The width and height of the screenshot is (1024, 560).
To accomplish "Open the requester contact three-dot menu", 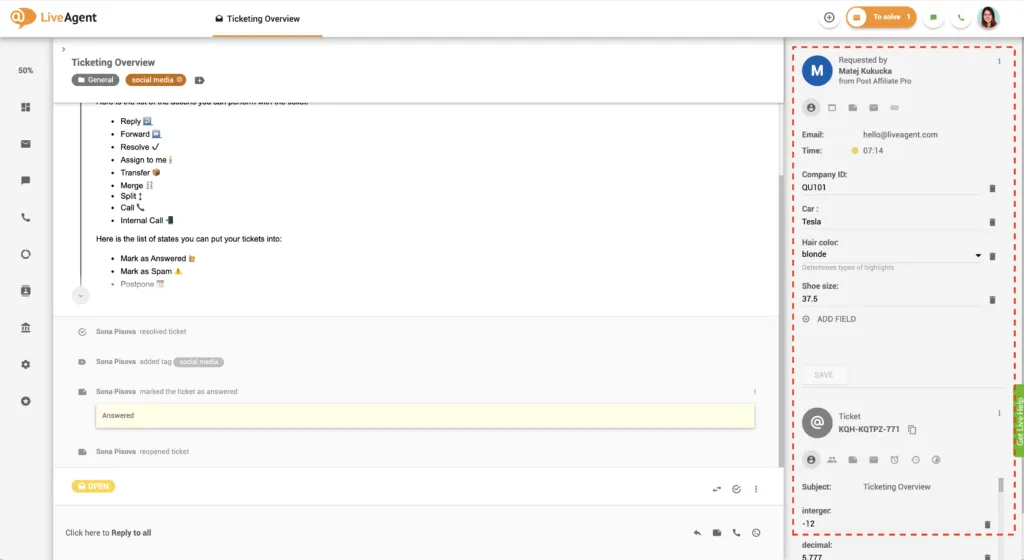I will pos(999,62).
